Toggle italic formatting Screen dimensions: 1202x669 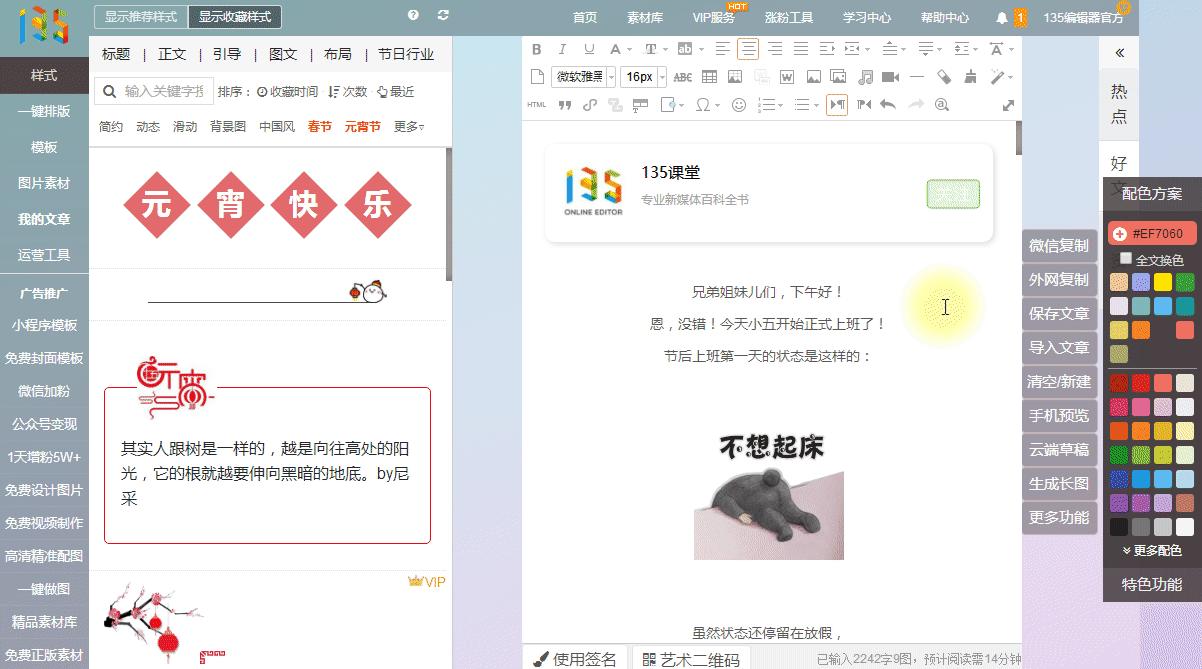tap(562, 48)
